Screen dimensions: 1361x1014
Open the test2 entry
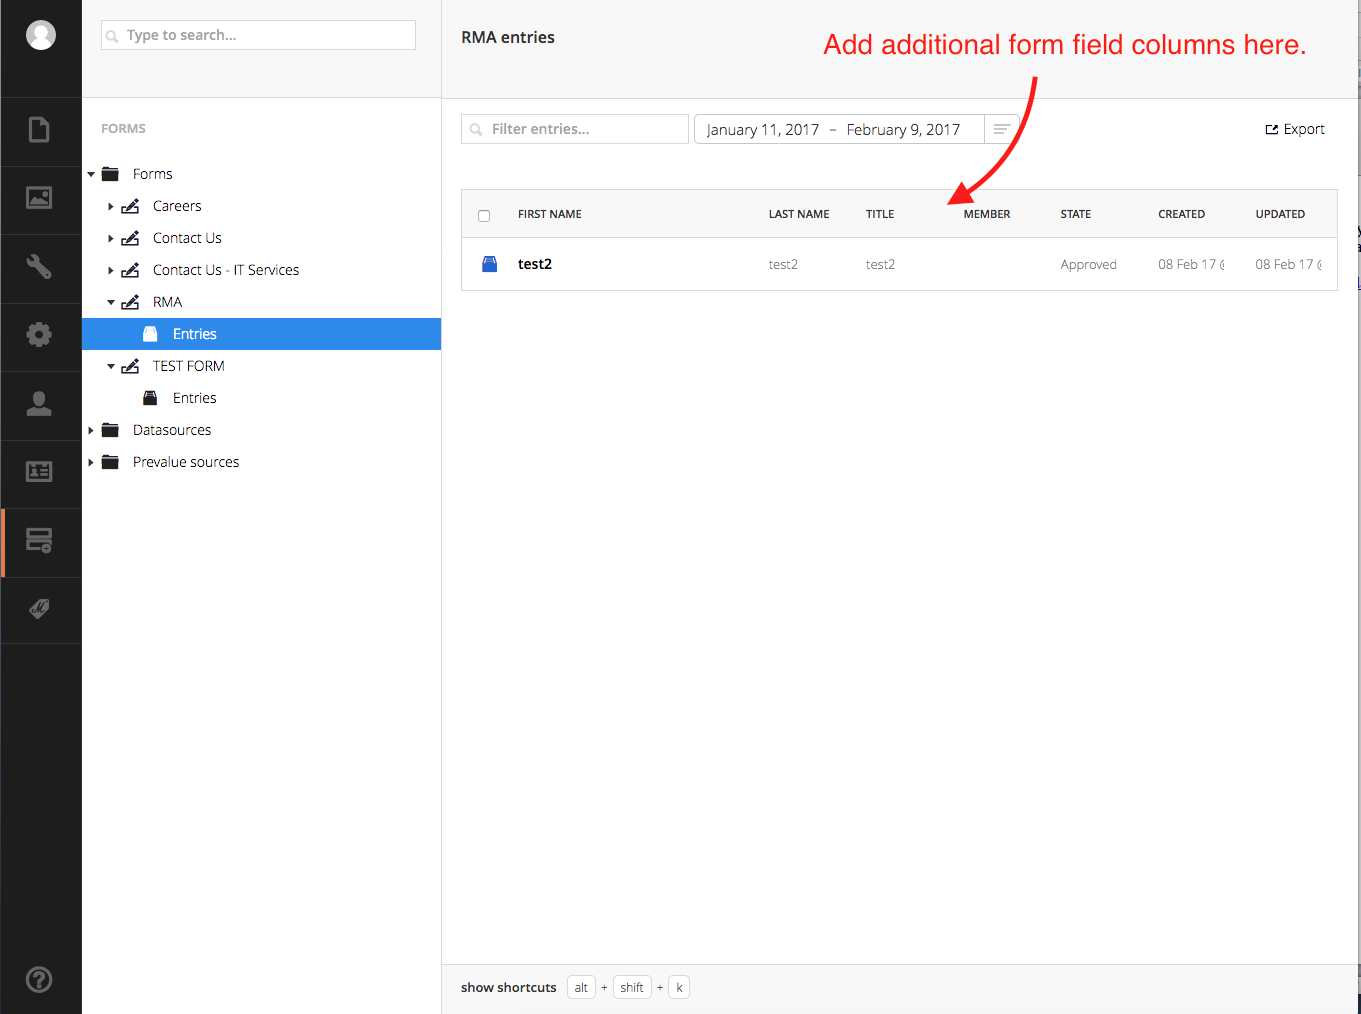[x=535, y=264]
